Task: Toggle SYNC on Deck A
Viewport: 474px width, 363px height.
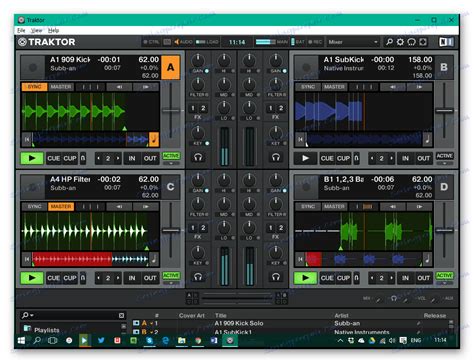Action: (x=34, y=87)
